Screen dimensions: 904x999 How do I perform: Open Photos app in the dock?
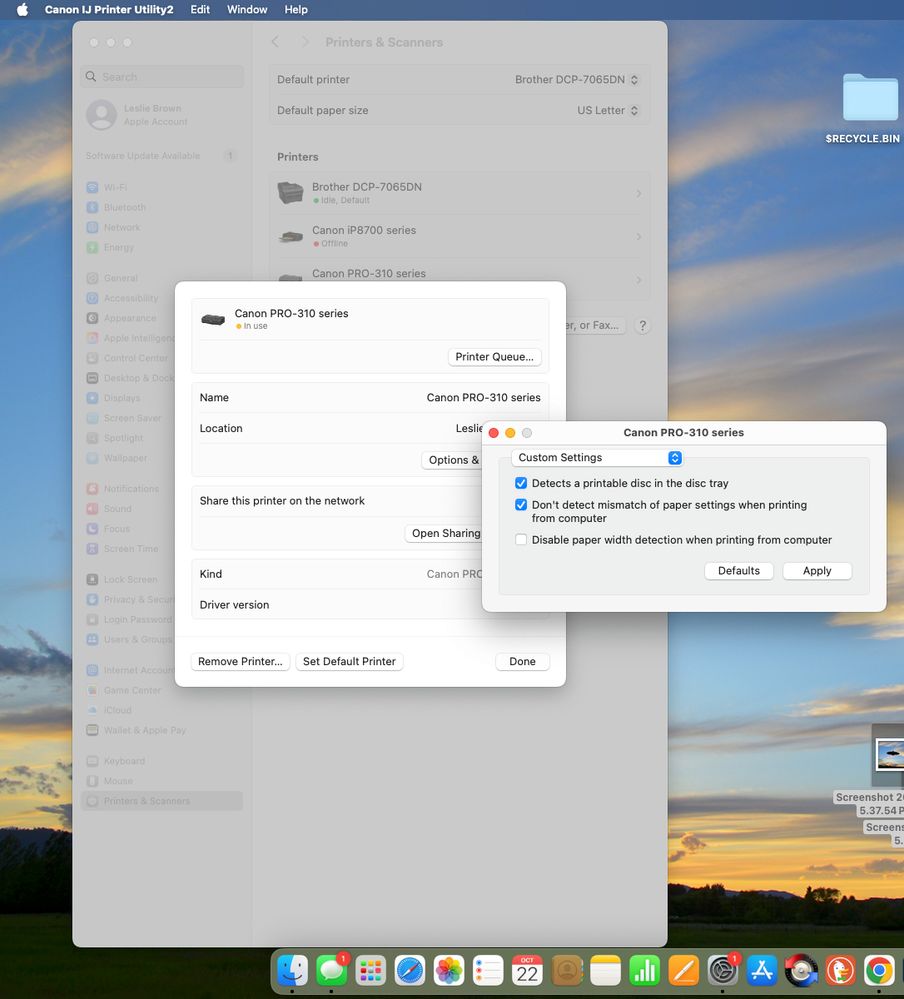point(449,969)
